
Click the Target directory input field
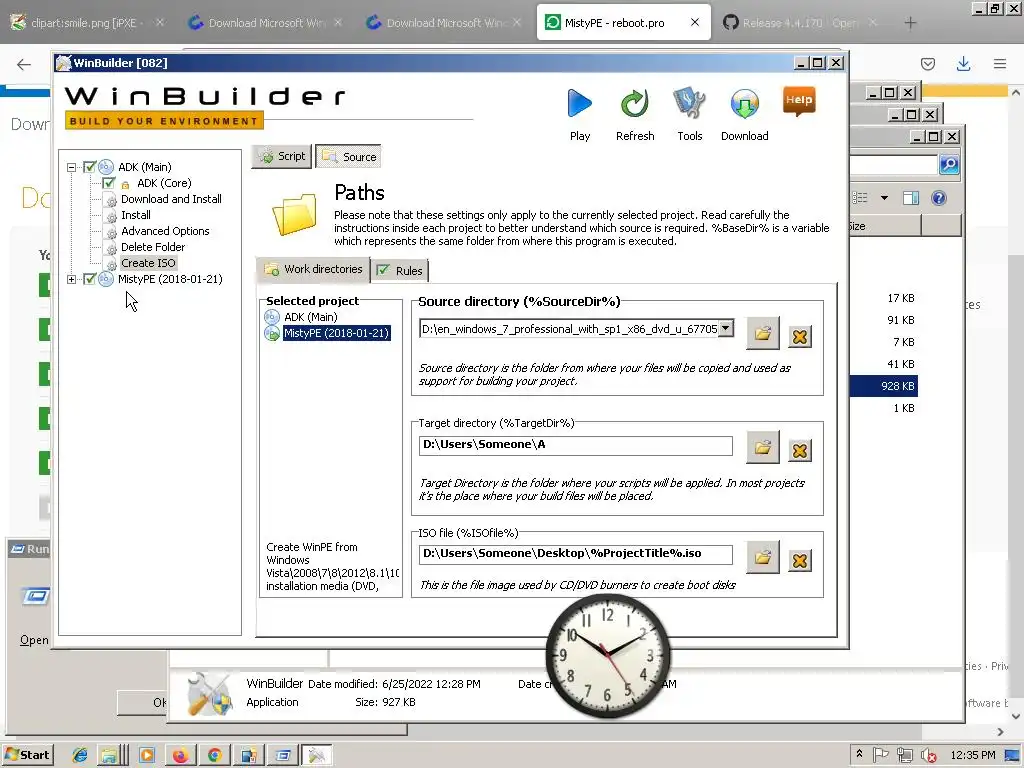point(575,445)
